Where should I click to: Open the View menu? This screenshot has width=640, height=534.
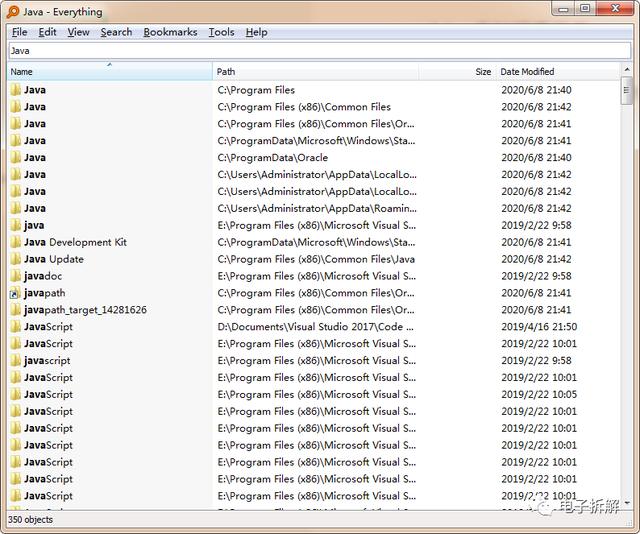tap(78, 32)
